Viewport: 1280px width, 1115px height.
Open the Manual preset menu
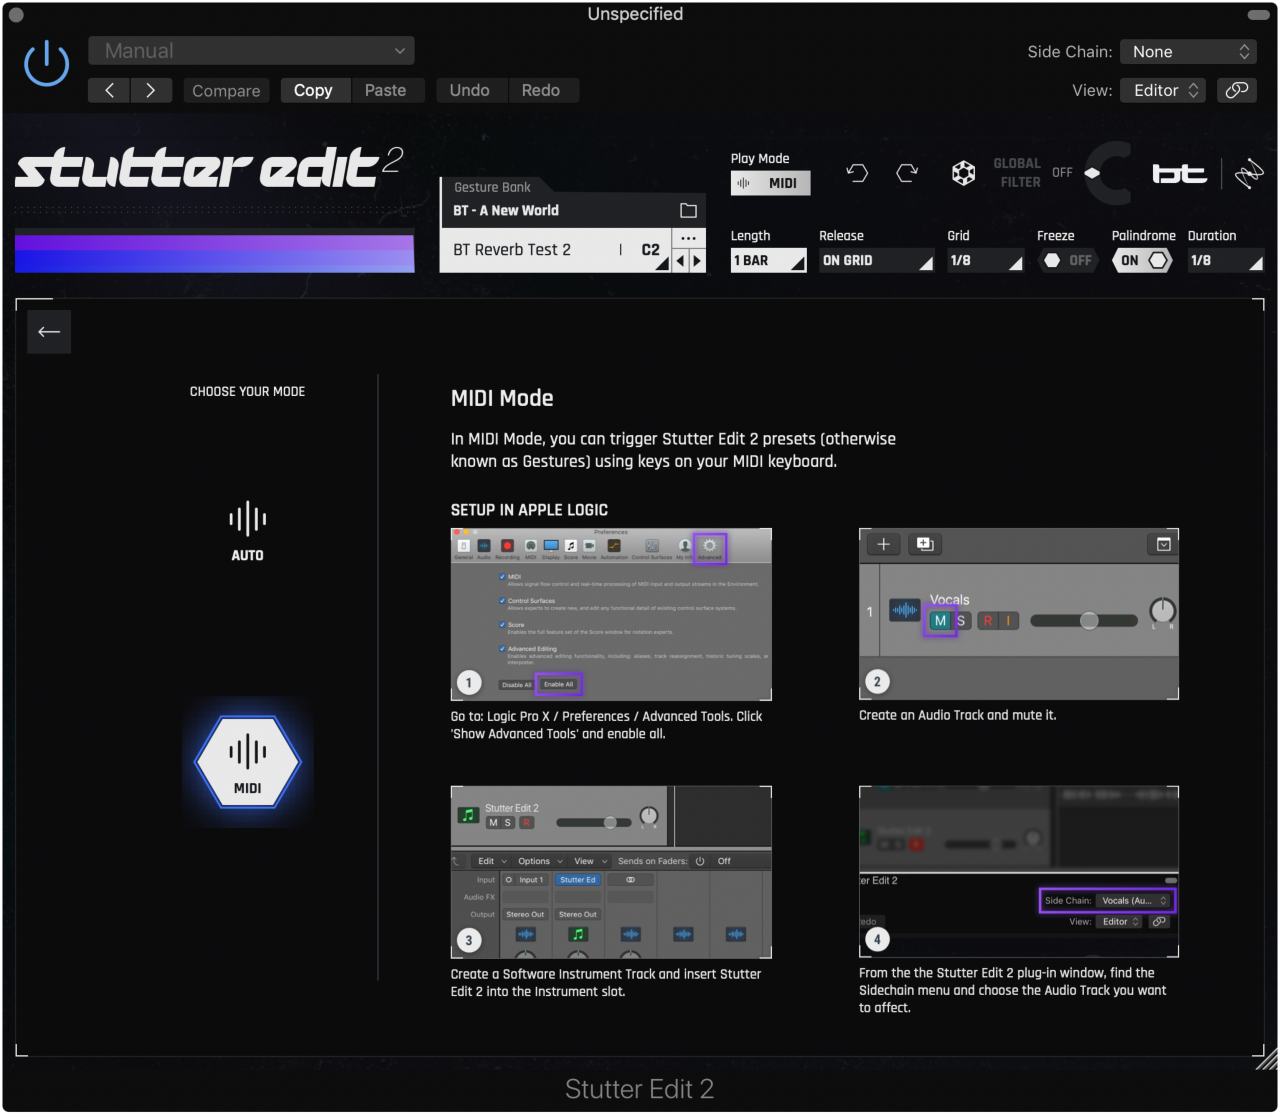[x=250, y=50]
